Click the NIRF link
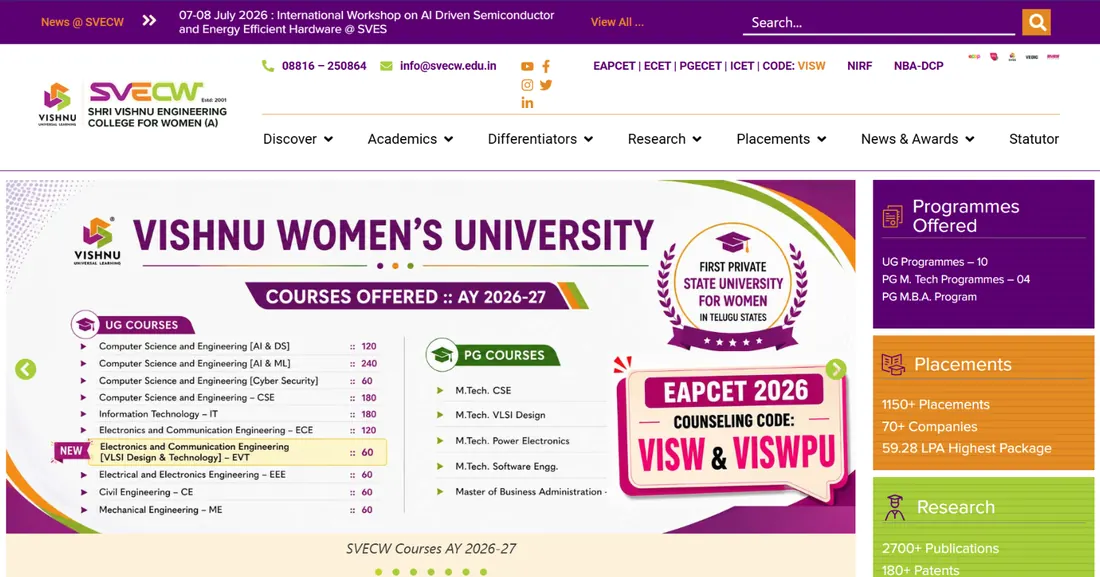 [x=859, y=66]
